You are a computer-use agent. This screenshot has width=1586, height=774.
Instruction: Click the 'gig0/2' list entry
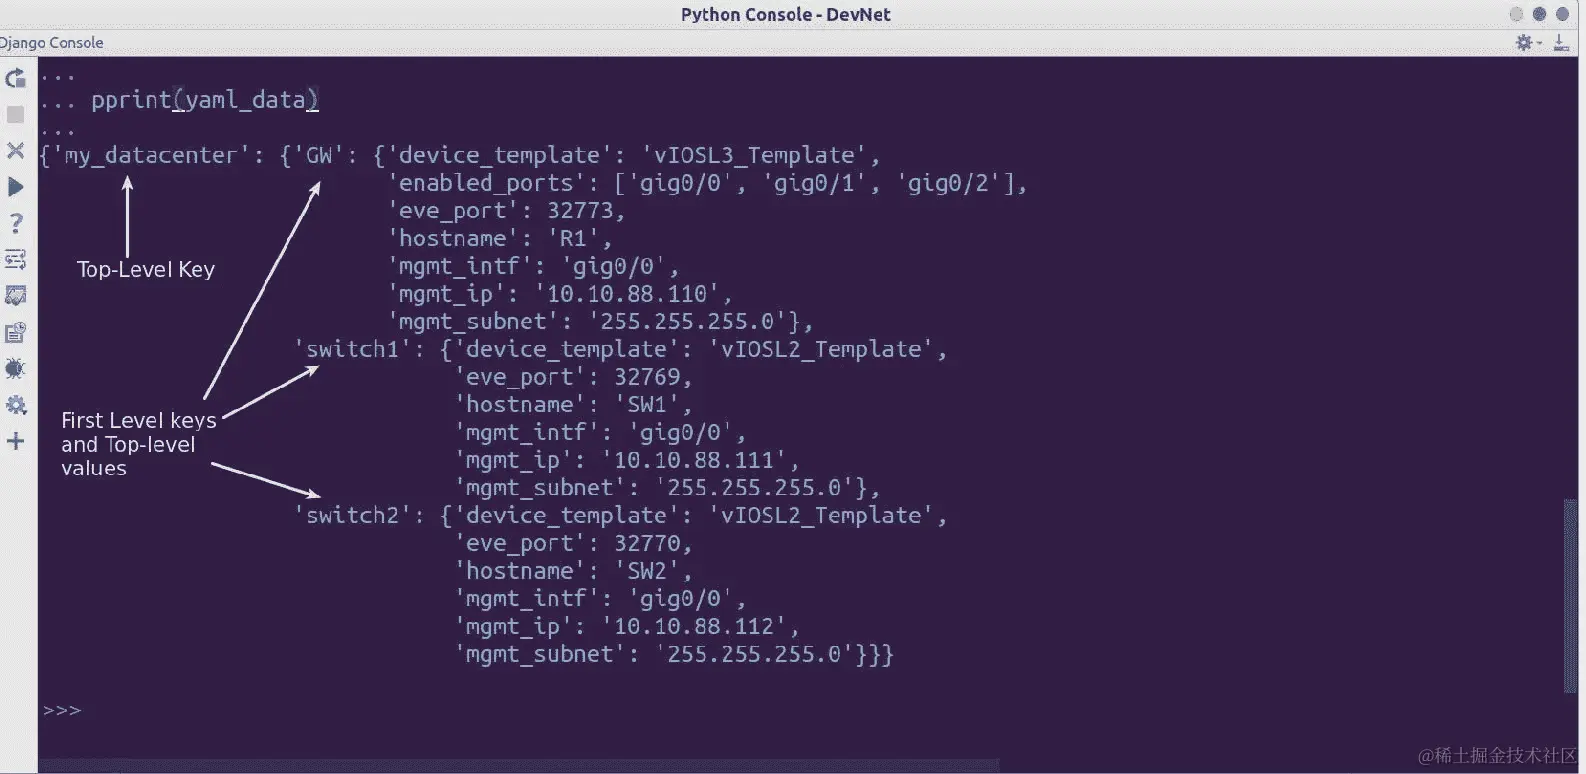tap(948, 183)
